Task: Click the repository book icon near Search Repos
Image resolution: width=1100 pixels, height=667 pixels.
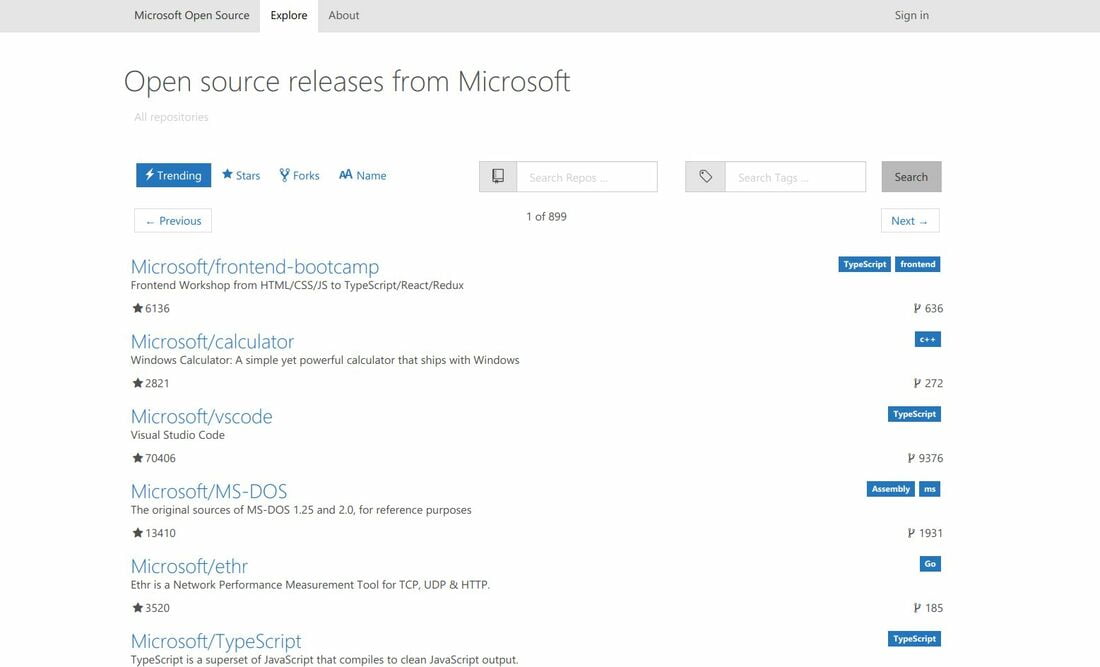Action: [497, 175]
